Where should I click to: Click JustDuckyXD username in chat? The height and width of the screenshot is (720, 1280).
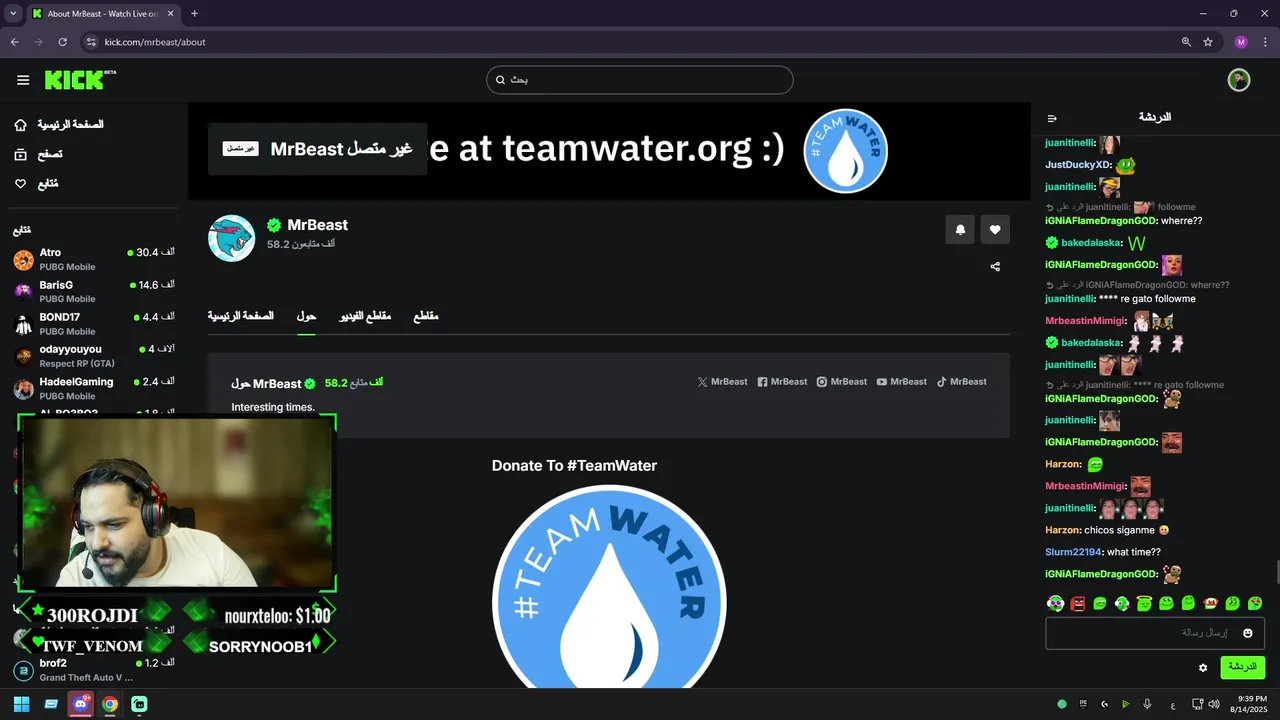(1078, 165)
